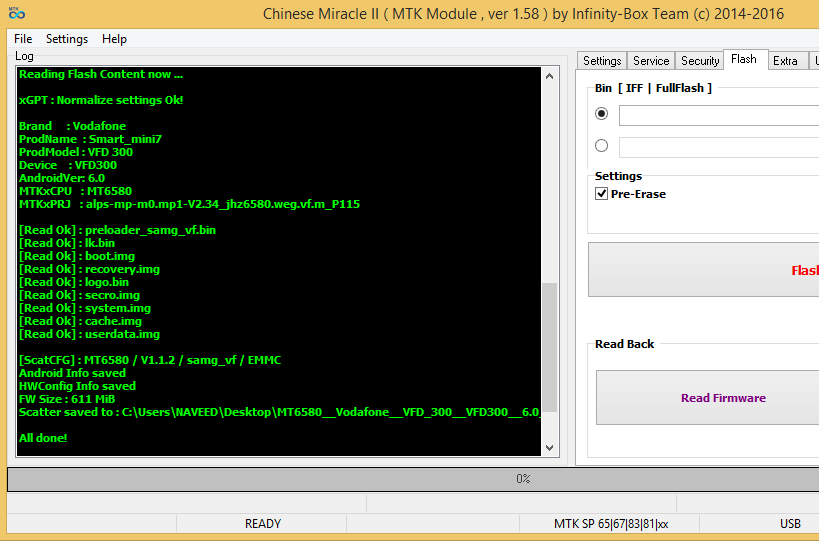Click the log scrollbar up arrow
This screenshot has width=819, height=541.
click(x=549, y=76)
